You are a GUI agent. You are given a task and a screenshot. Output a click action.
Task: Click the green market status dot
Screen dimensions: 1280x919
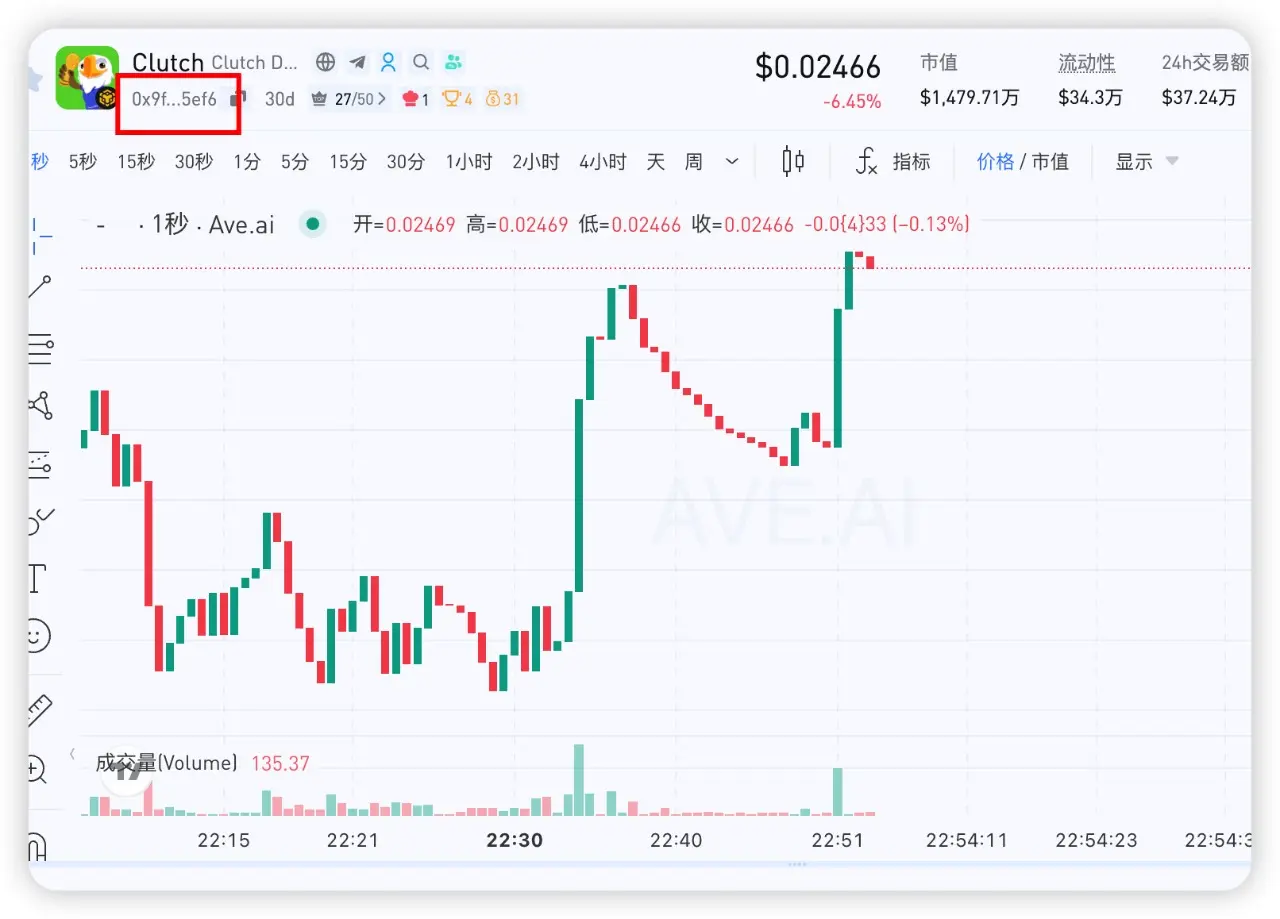pos(313,225)
